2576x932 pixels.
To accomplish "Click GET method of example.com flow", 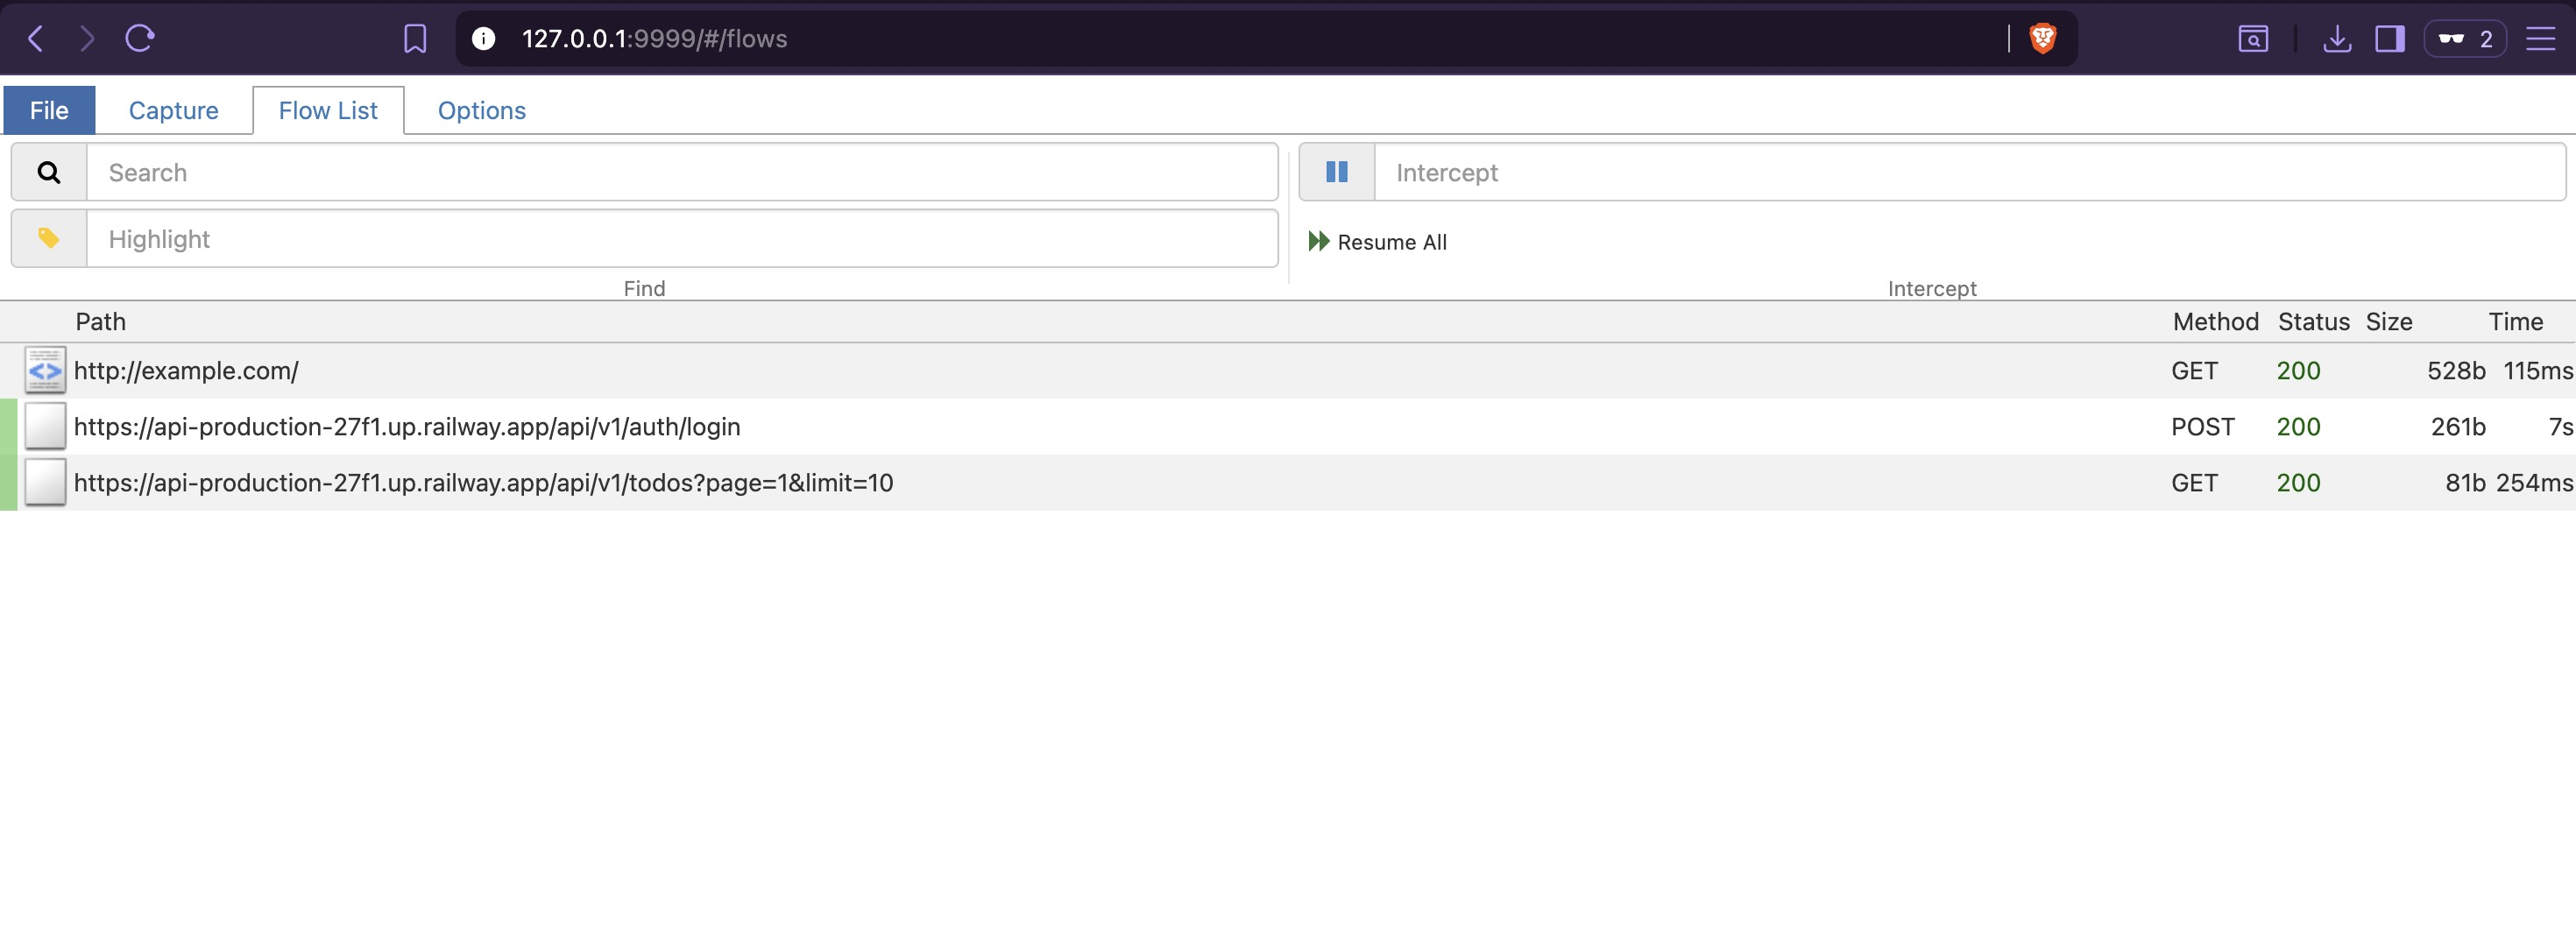I will (2194, 370).
